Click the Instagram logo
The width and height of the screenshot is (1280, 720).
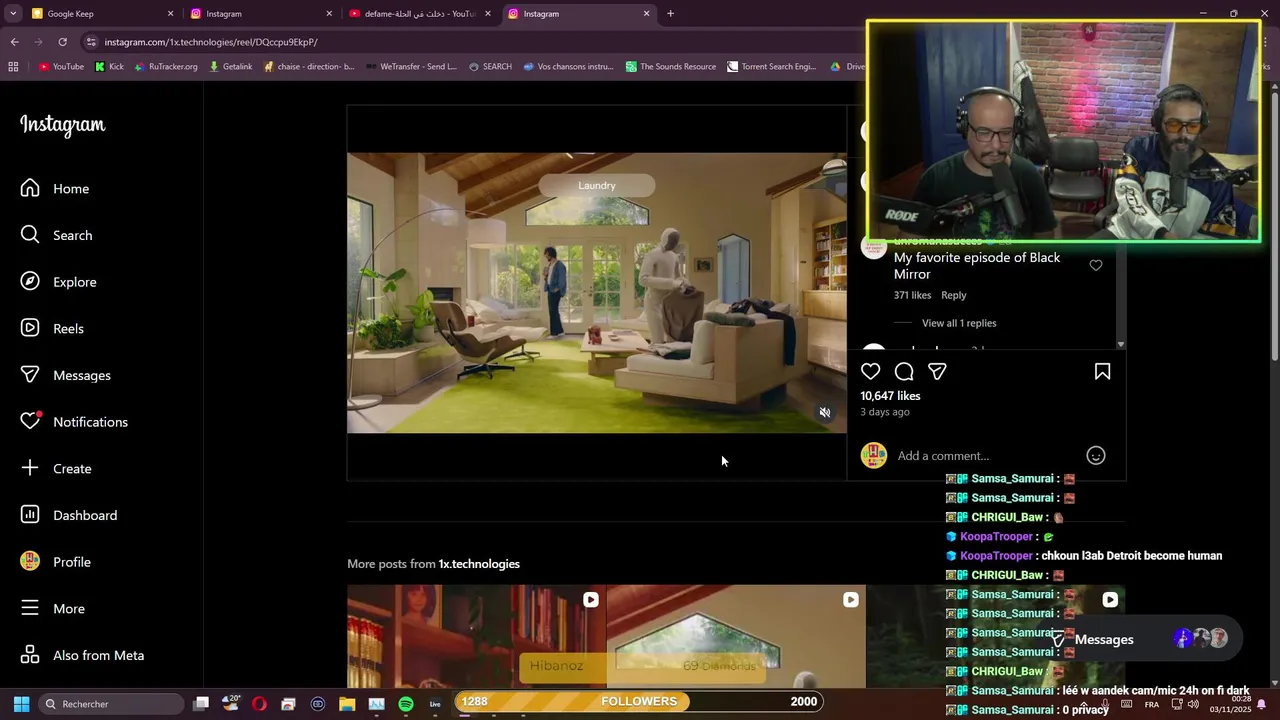coord(62,125)
